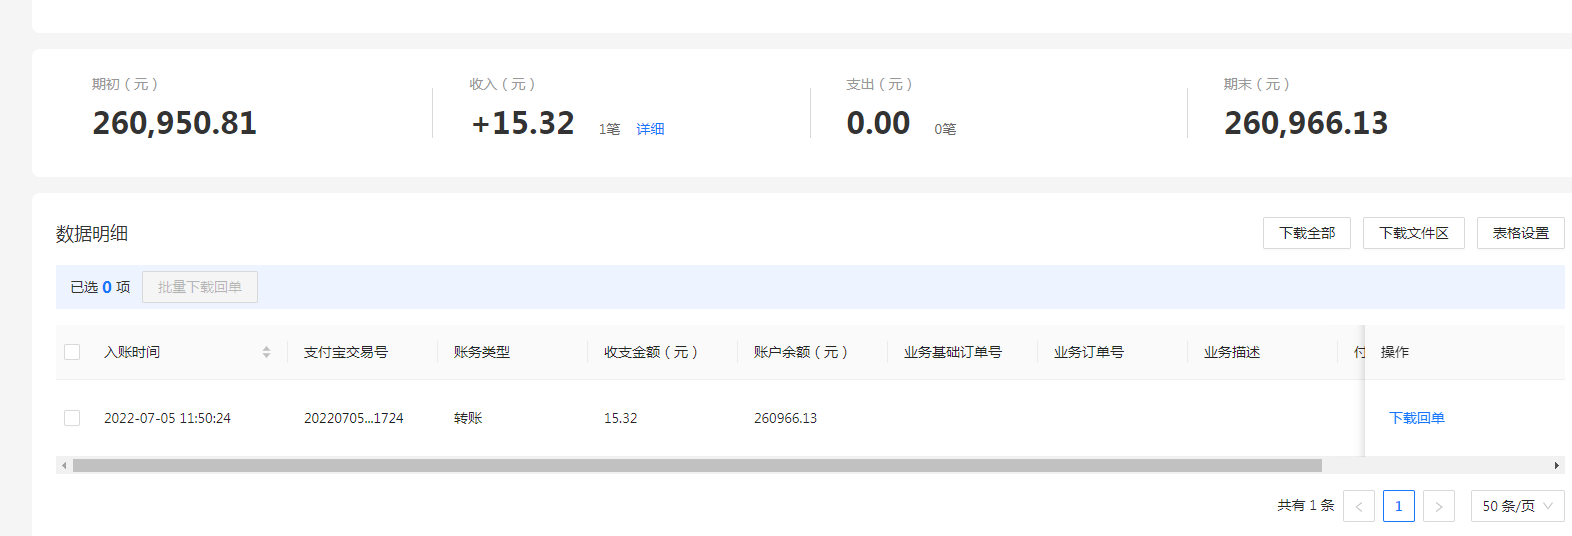1572x536 pixels.
Task: Click the income amount +15.32
Action: point(523,123)
